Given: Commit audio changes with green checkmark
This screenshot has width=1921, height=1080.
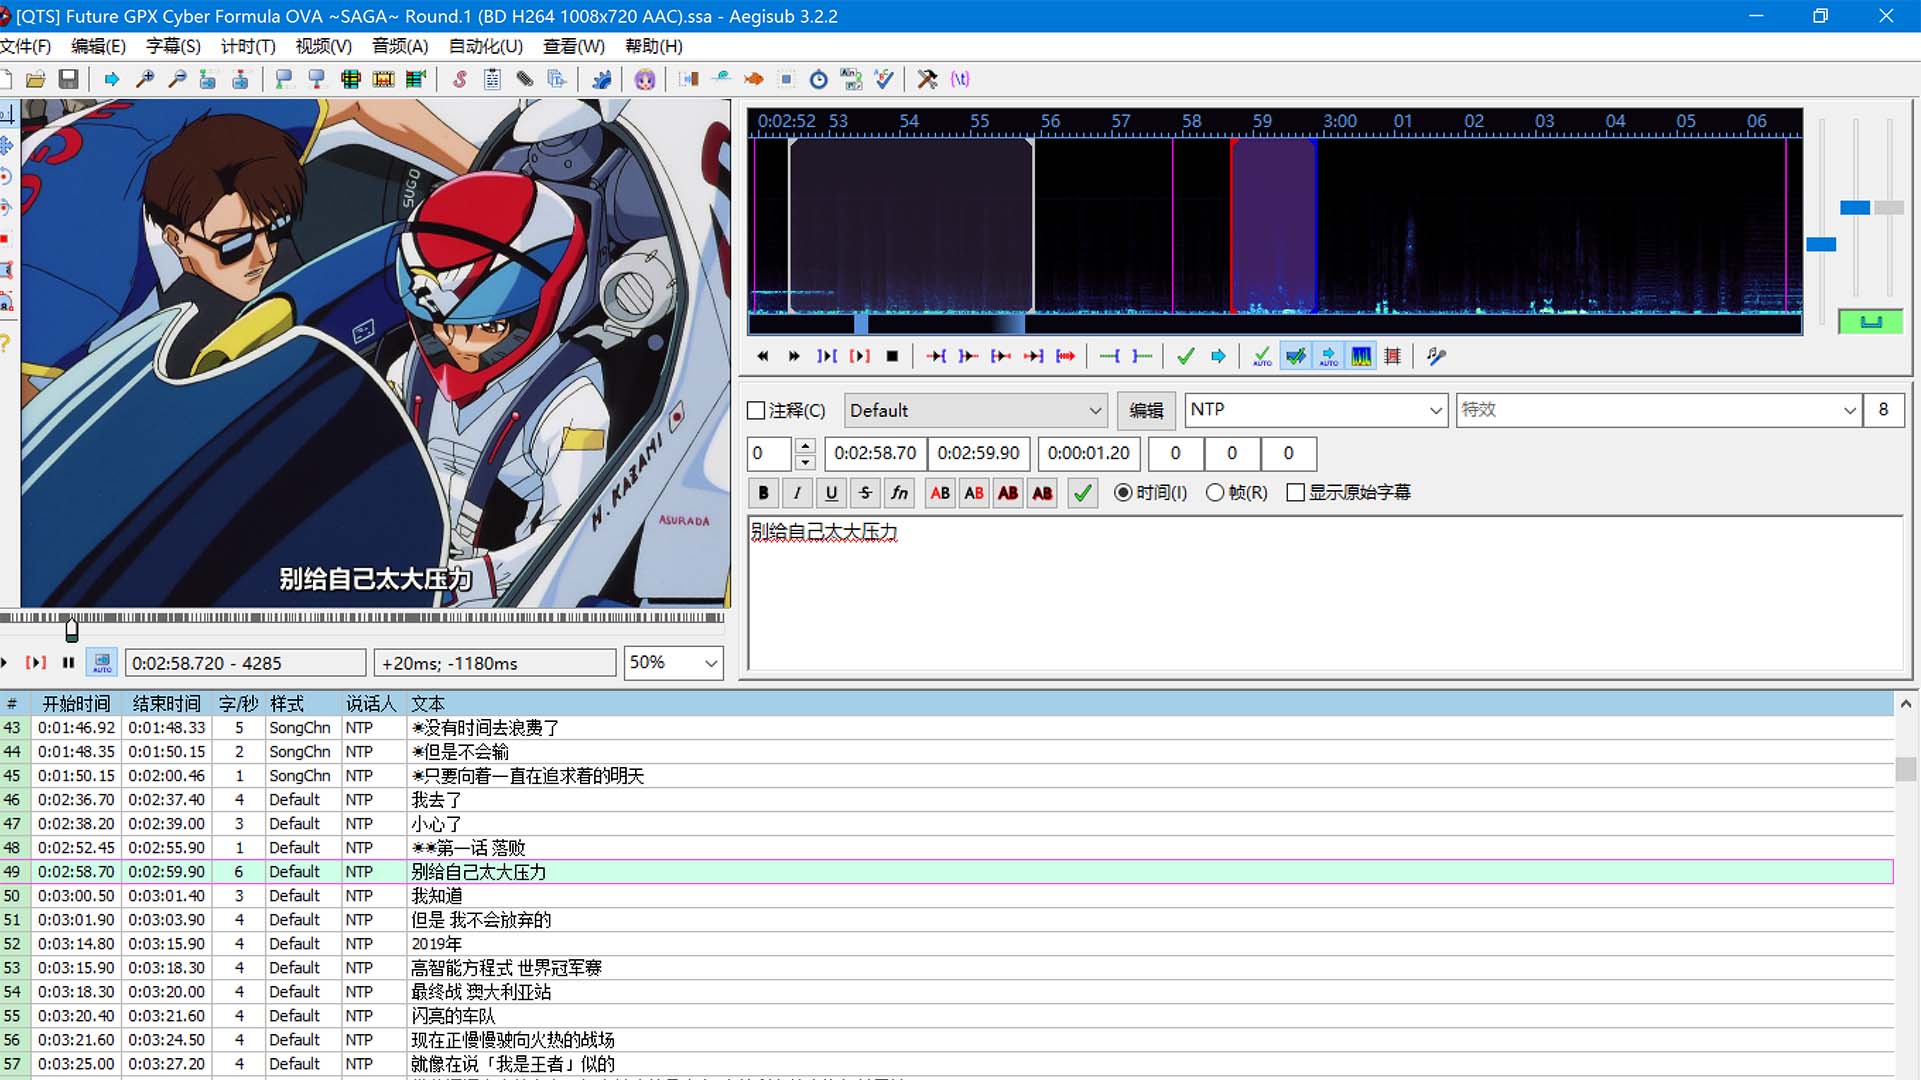Looking at the screenshot, I should click(1185, 356).
